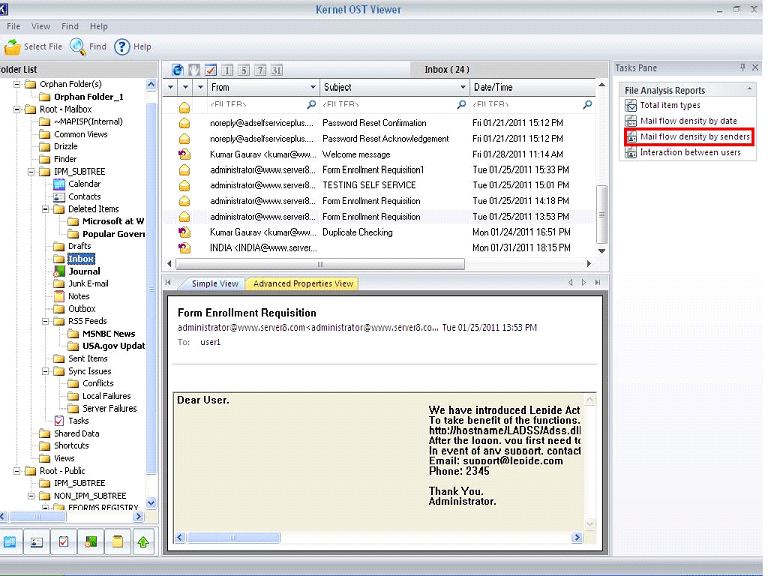Select the Journal folder
Viewport: 768px width, 576px height.
84,271
